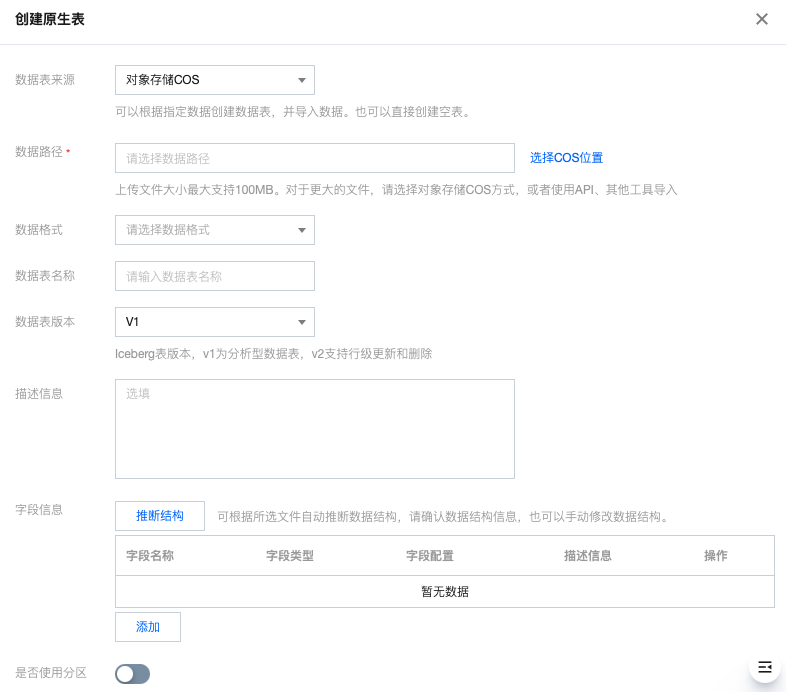Click the 字段信息 section label
786x692 pixels.
39,509
